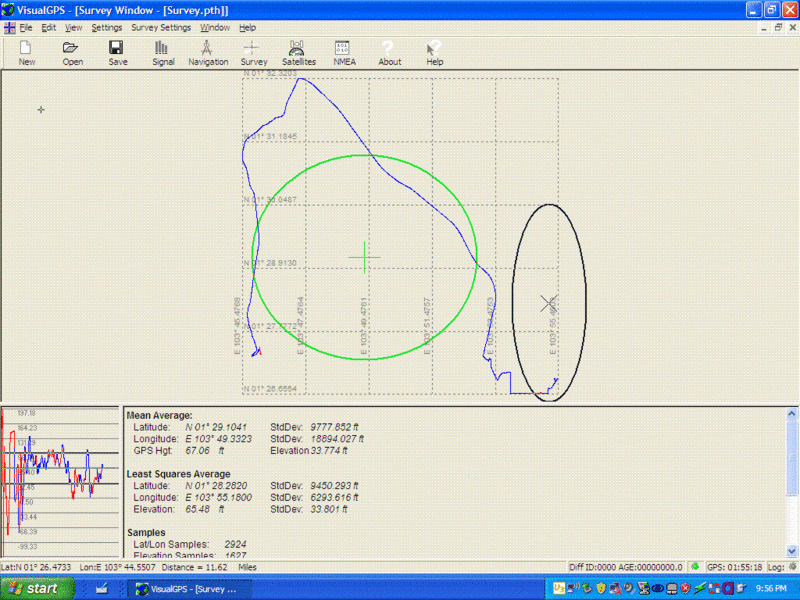Restore the inner Survey child window
The image size is (800, 600).
click(778, 28)
